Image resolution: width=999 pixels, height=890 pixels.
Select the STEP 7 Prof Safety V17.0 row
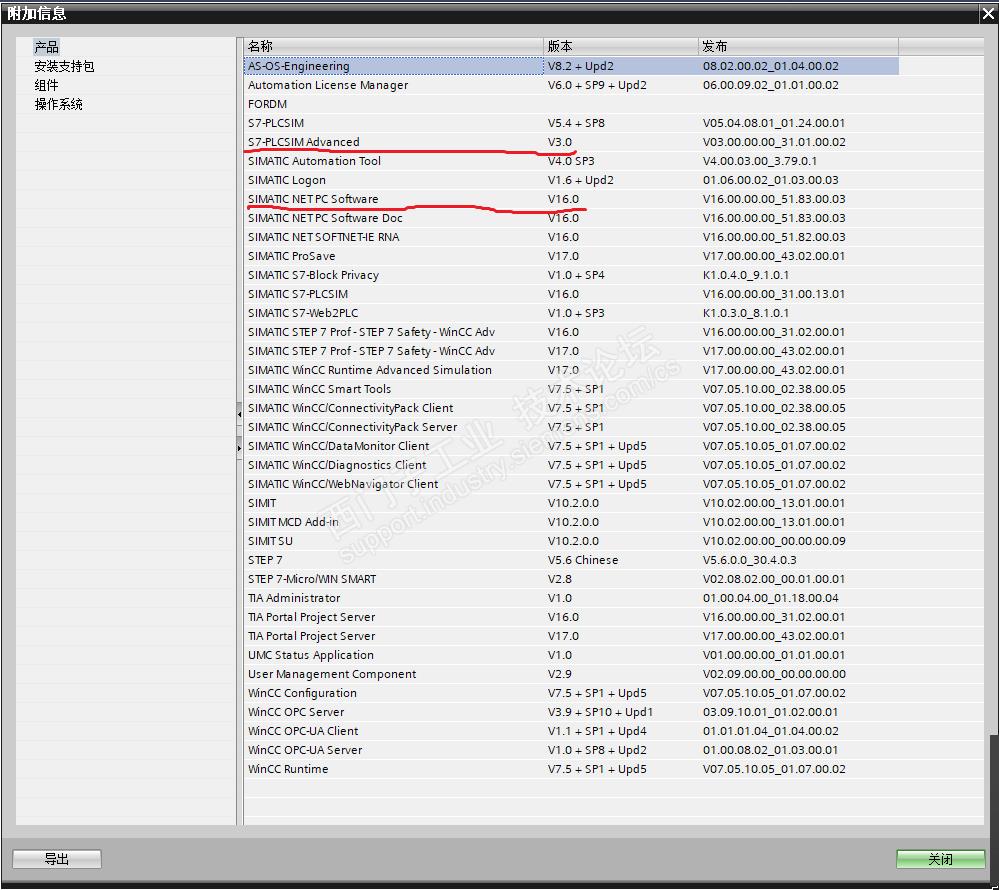pyautogui.click(x=571, y=351)
